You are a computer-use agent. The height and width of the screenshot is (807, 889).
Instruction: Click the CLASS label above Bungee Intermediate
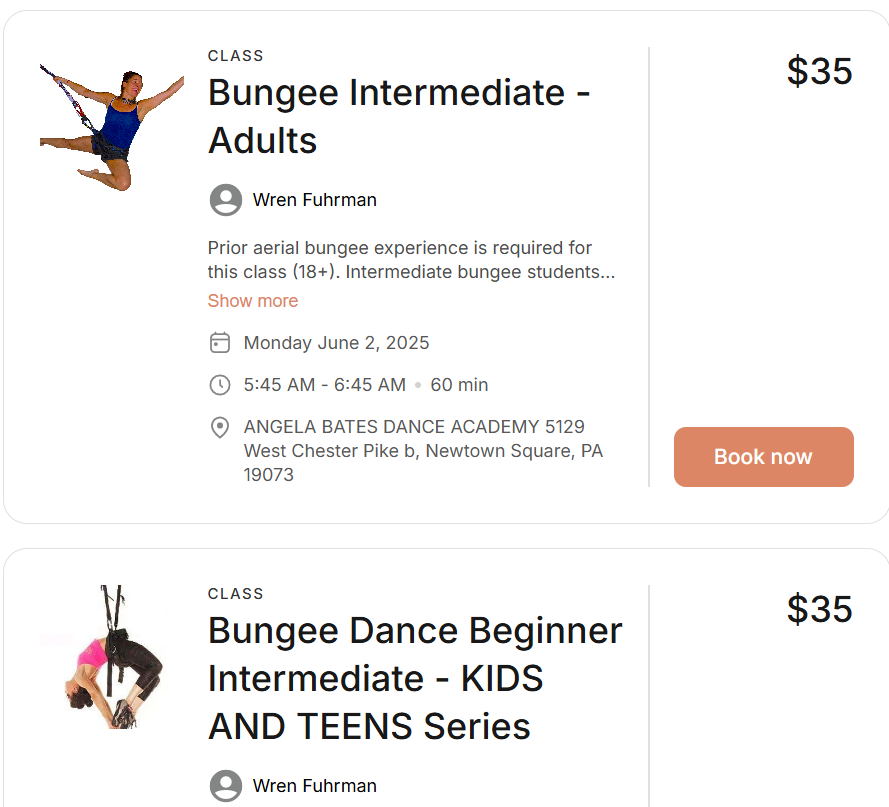click(235, 56)
